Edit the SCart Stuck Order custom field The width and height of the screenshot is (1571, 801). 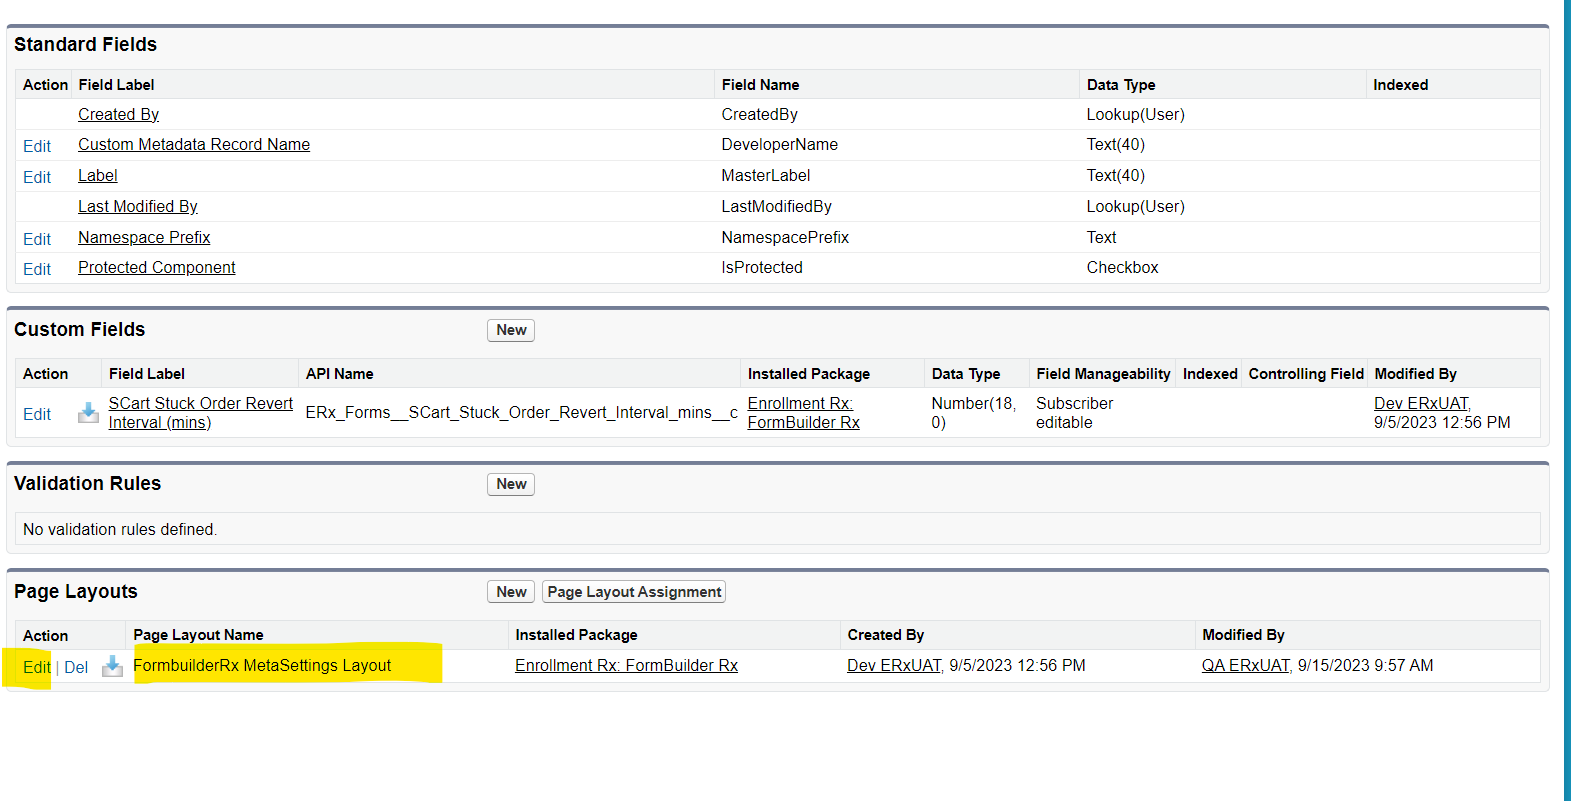(x=37, y=414)
